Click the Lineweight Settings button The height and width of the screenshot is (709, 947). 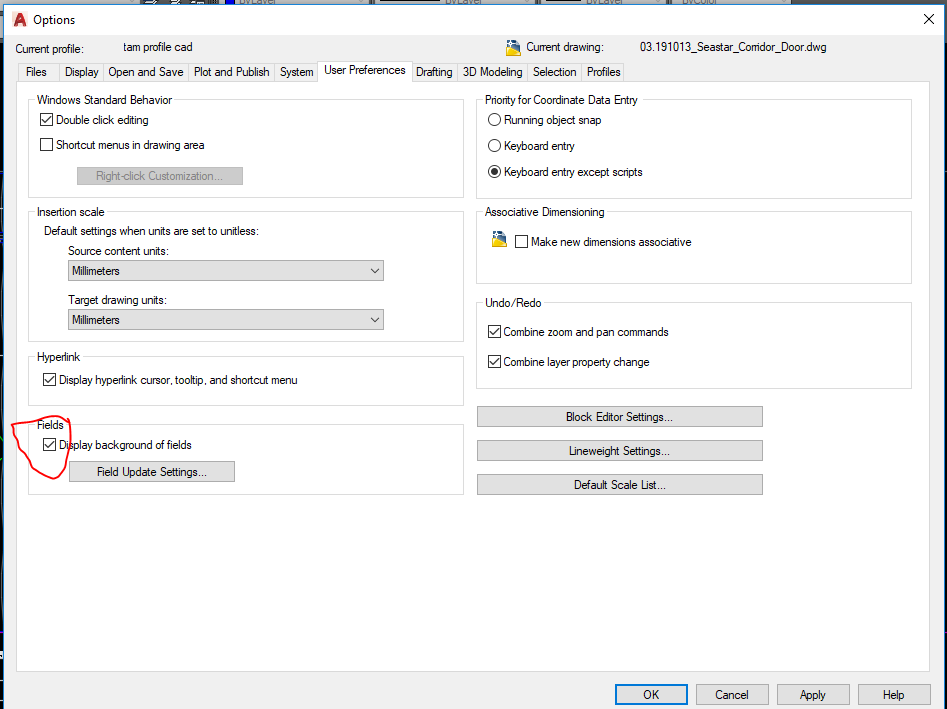click(619, 451)
